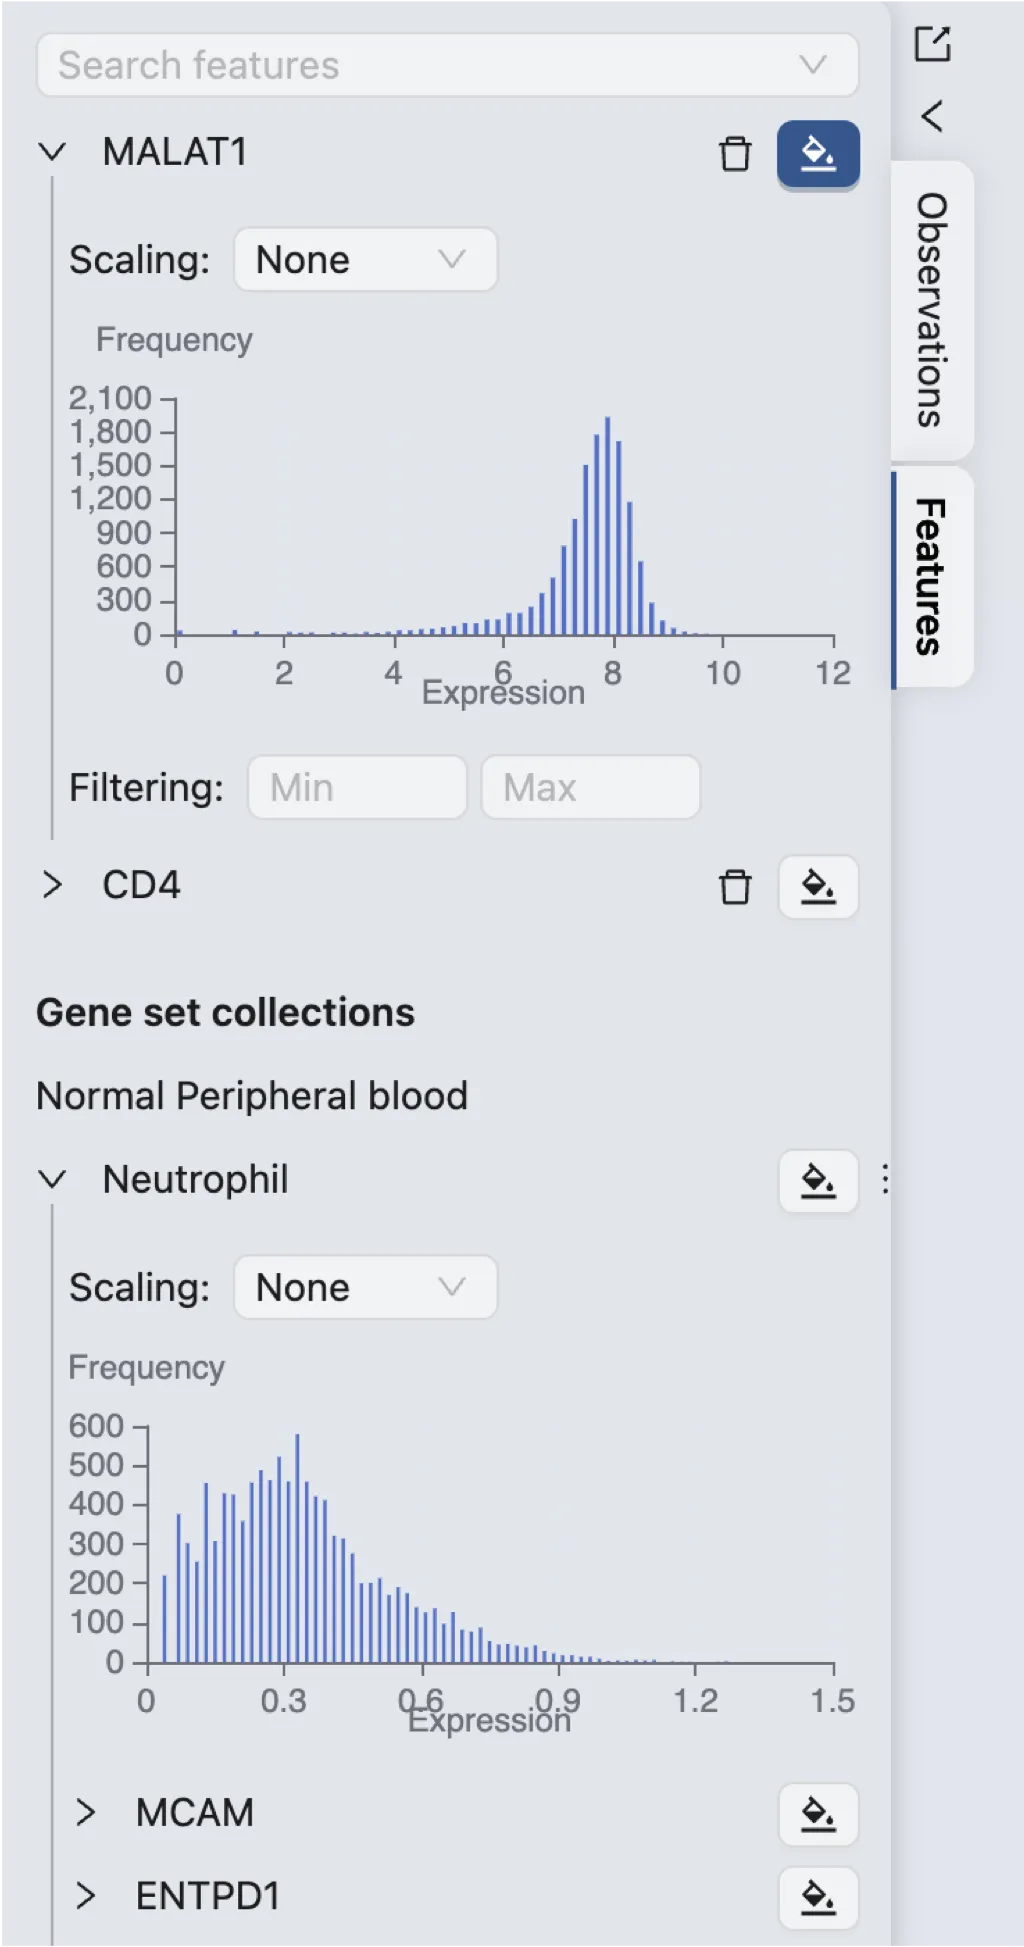Switch to the Observations tab

[932, 310]
